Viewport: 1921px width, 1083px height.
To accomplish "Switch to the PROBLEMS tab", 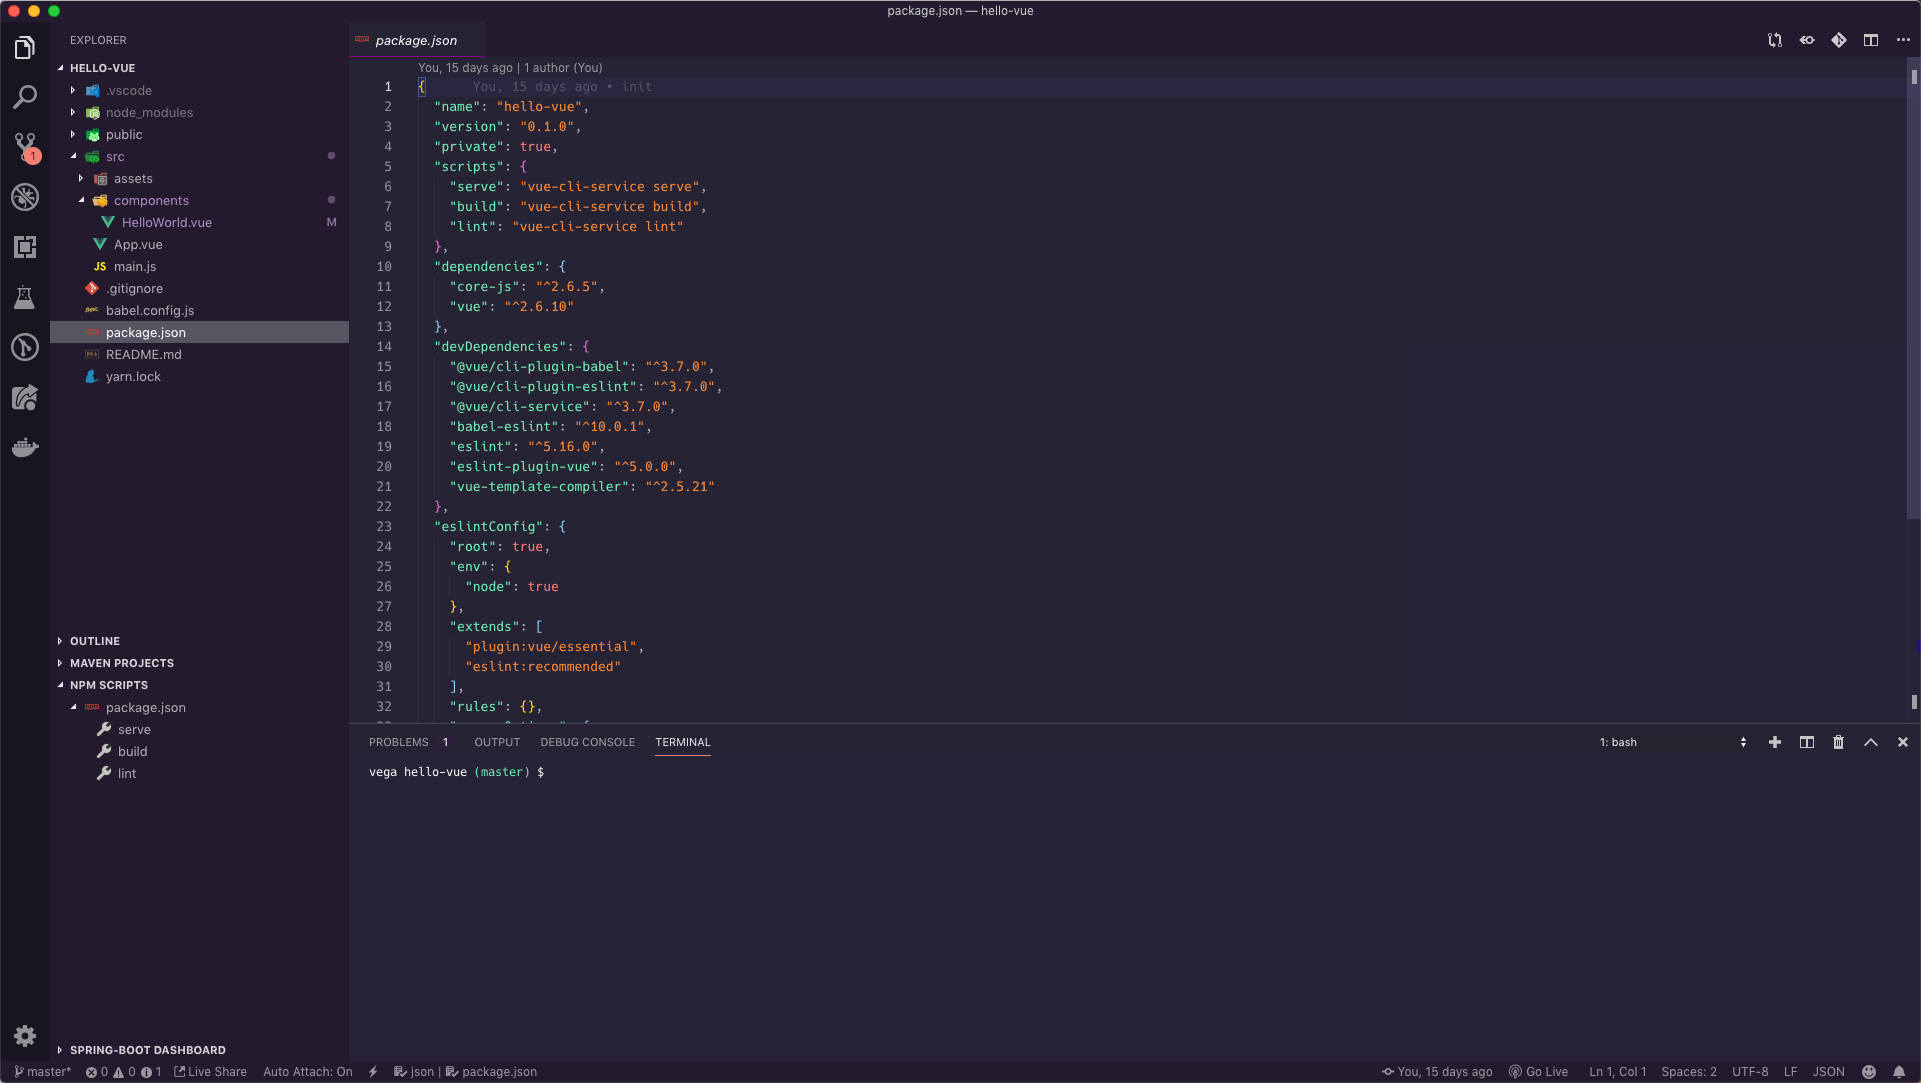I will pyautogui.click(x=398, y=742).
